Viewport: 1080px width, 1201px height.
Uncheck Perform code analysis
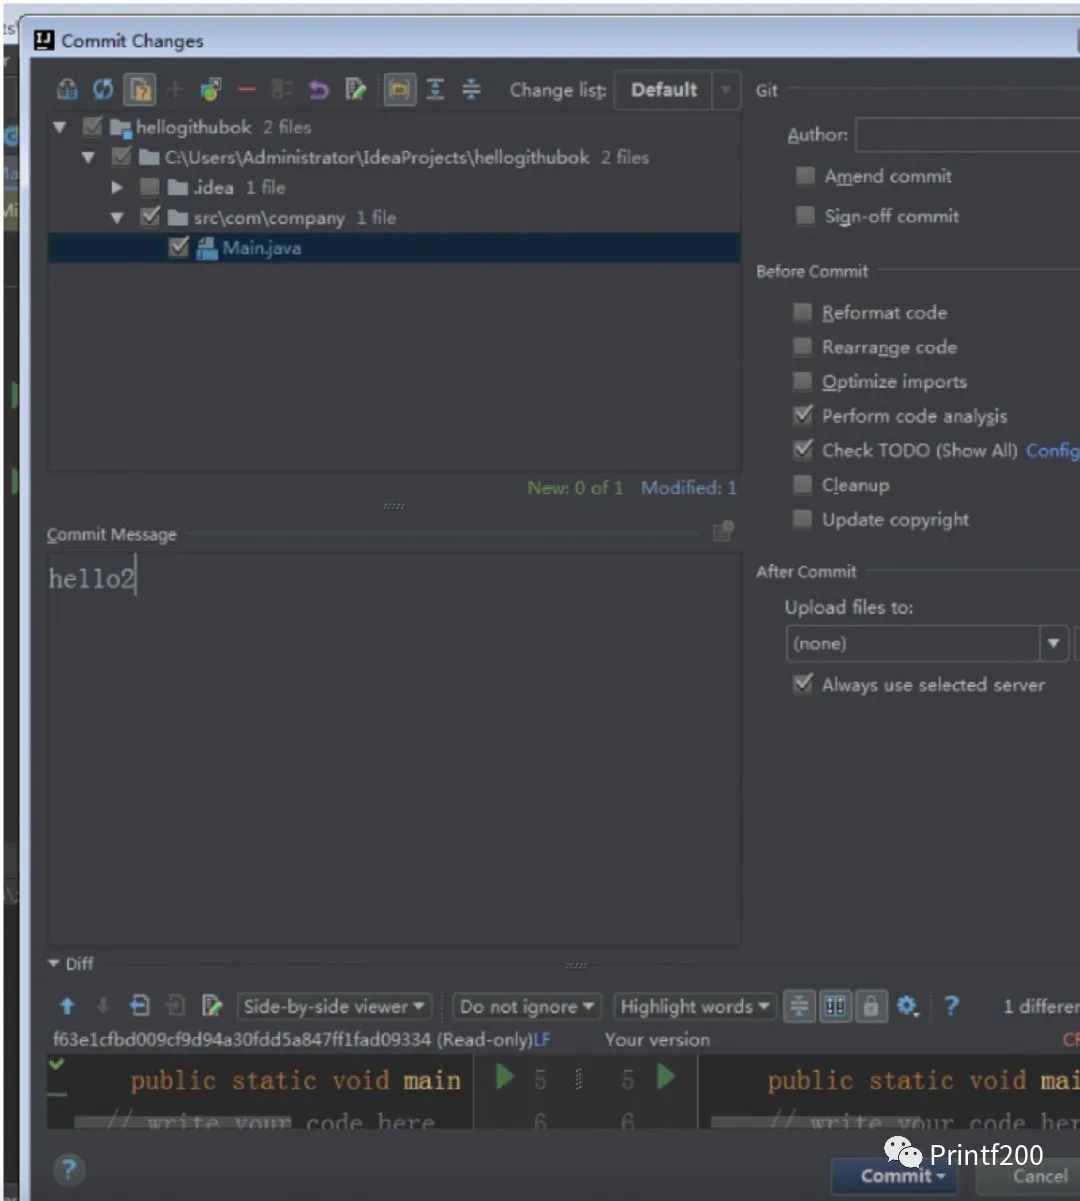803,416
